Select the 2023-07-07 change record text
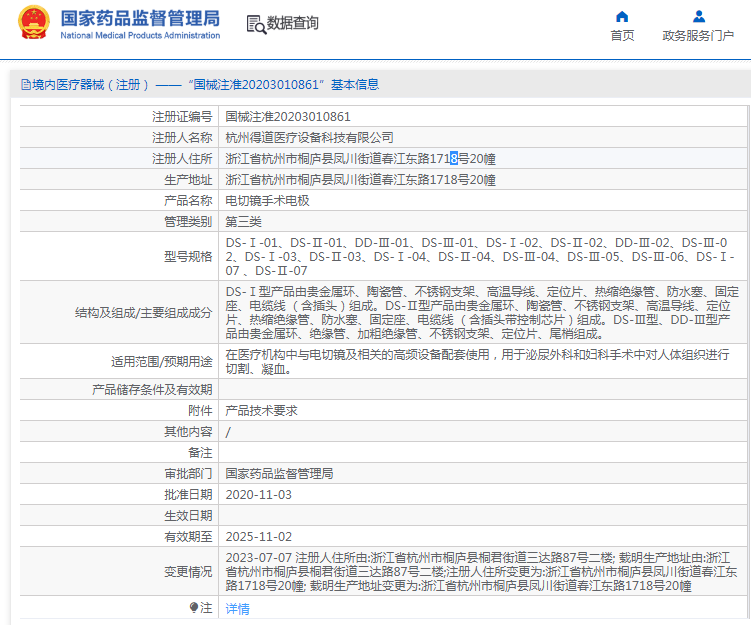 (x=481, y=572)
